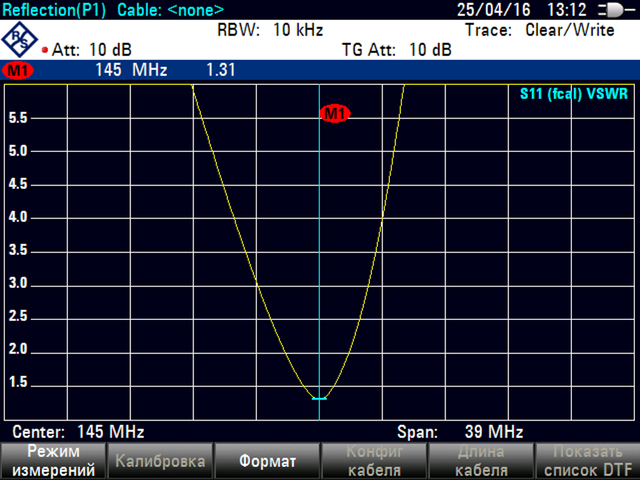Screen dimensions: 640x480
Task: Click the red M1 marker on the graph
Action: point(334,114)
